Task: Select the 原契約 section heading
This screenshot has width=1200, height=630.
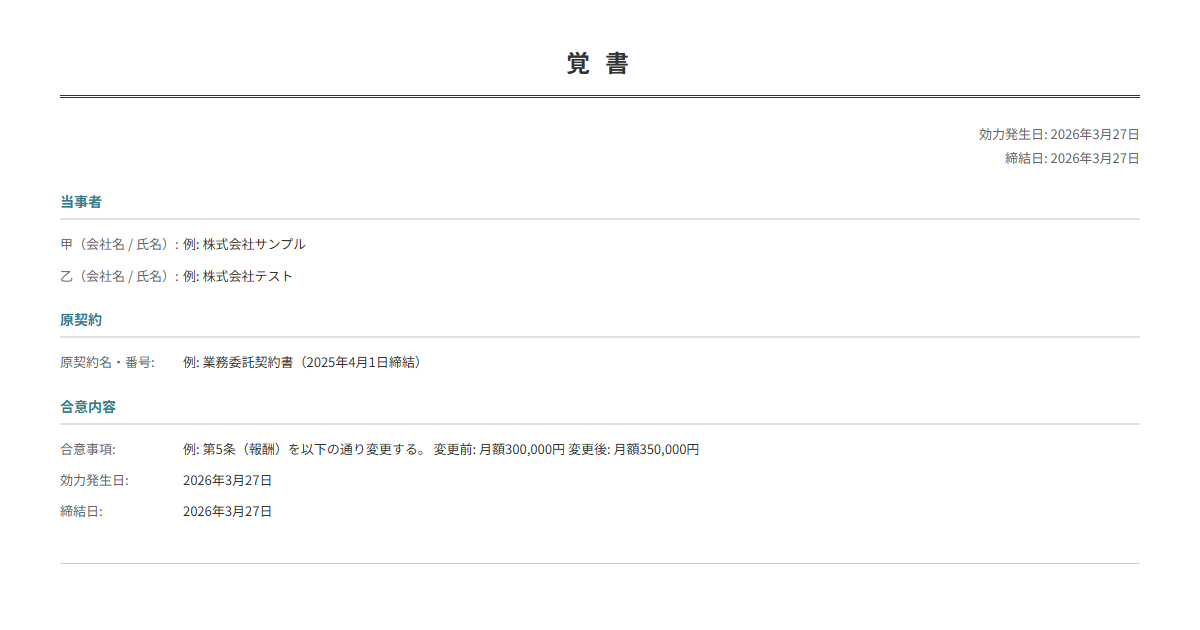Action: tap(81, 320)
